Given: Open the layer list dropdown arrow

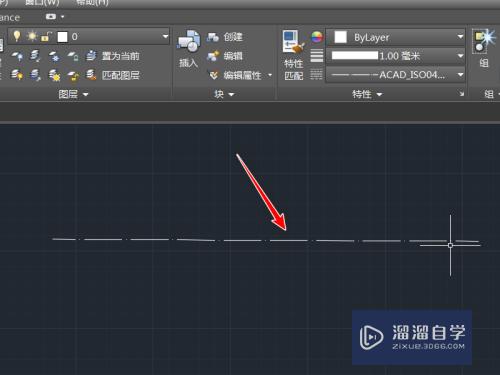Looking at the screenshot, I should (x=165, y=36).
